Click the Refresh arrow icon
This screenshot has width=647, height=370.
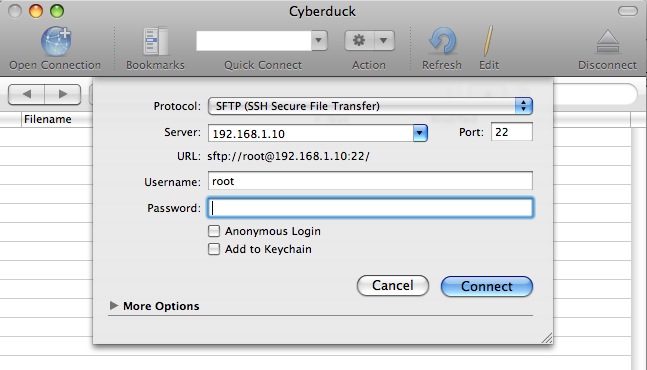tap(442, 41)
